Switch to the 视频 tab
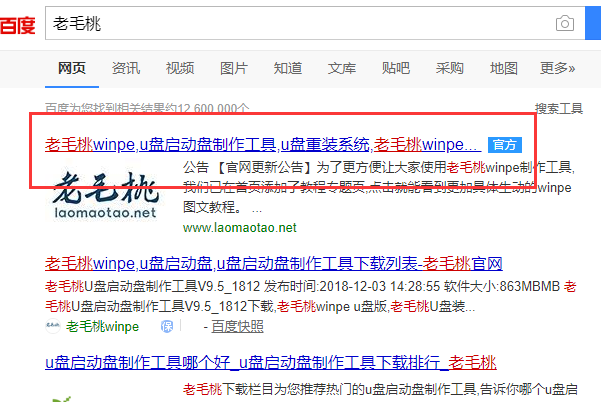Image resolution: width=601 pixels, height=402 pixels. pos(180,68)
